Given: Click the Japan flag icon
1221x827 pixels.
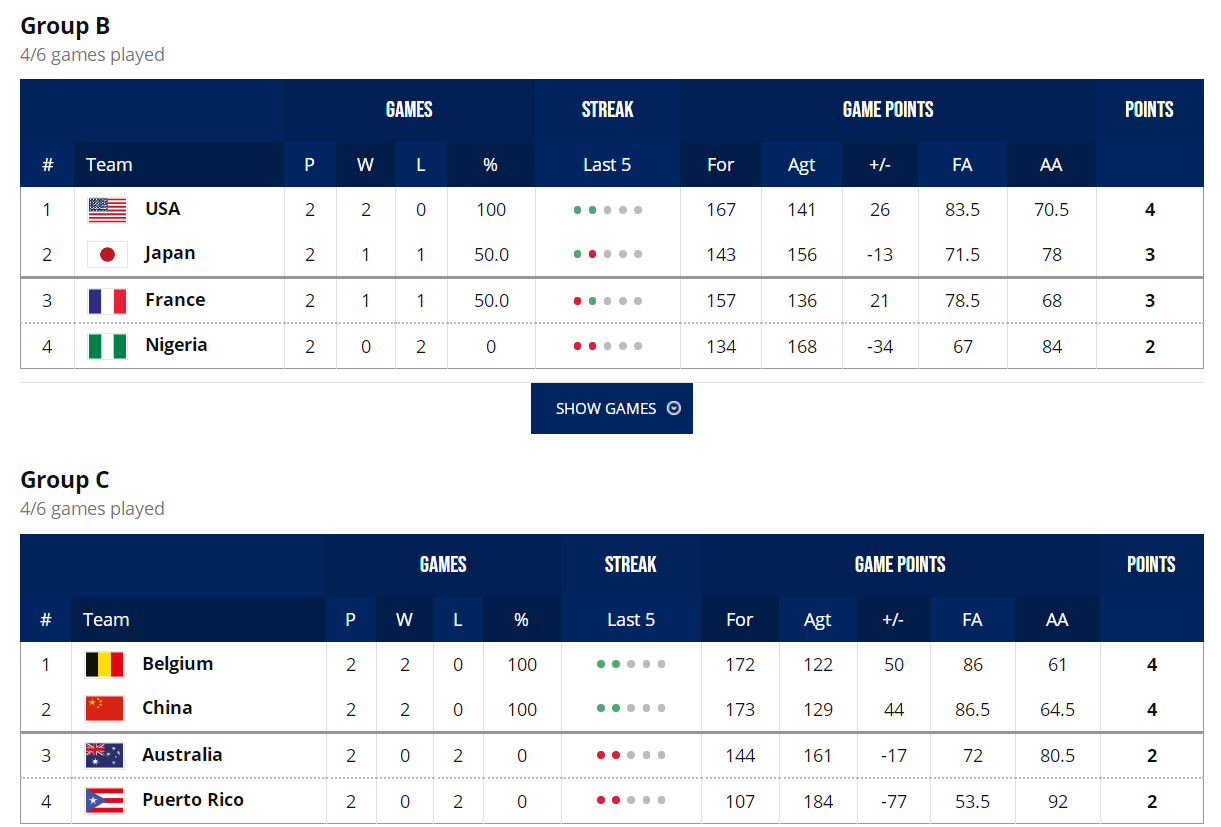Looking at the screenshot, I should [x=107, y=254].
